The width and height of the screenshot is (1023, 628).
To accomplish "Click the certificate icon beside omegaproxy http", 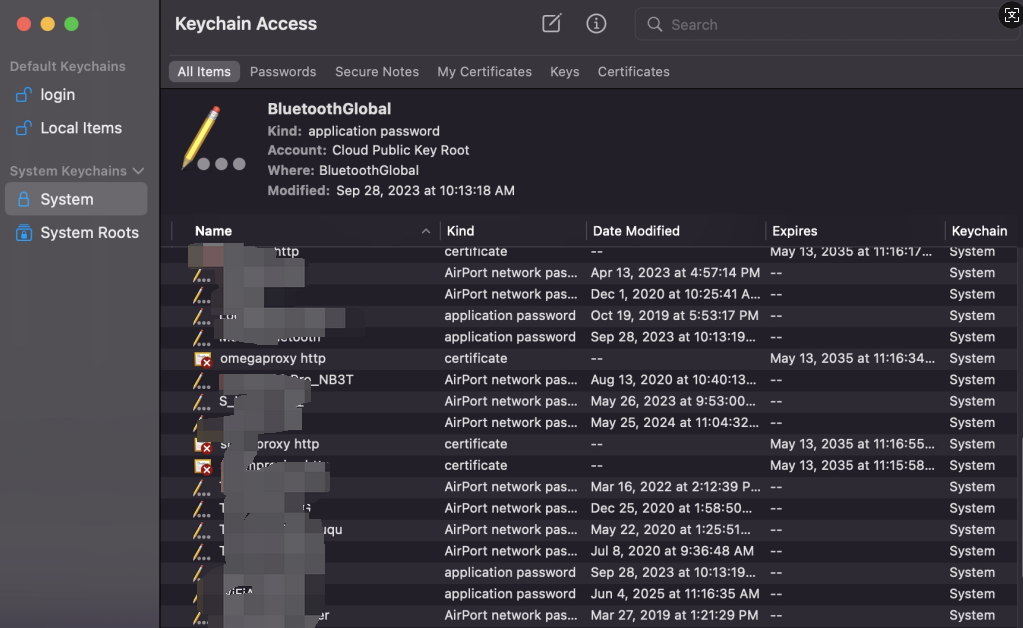I will [203, 359].
